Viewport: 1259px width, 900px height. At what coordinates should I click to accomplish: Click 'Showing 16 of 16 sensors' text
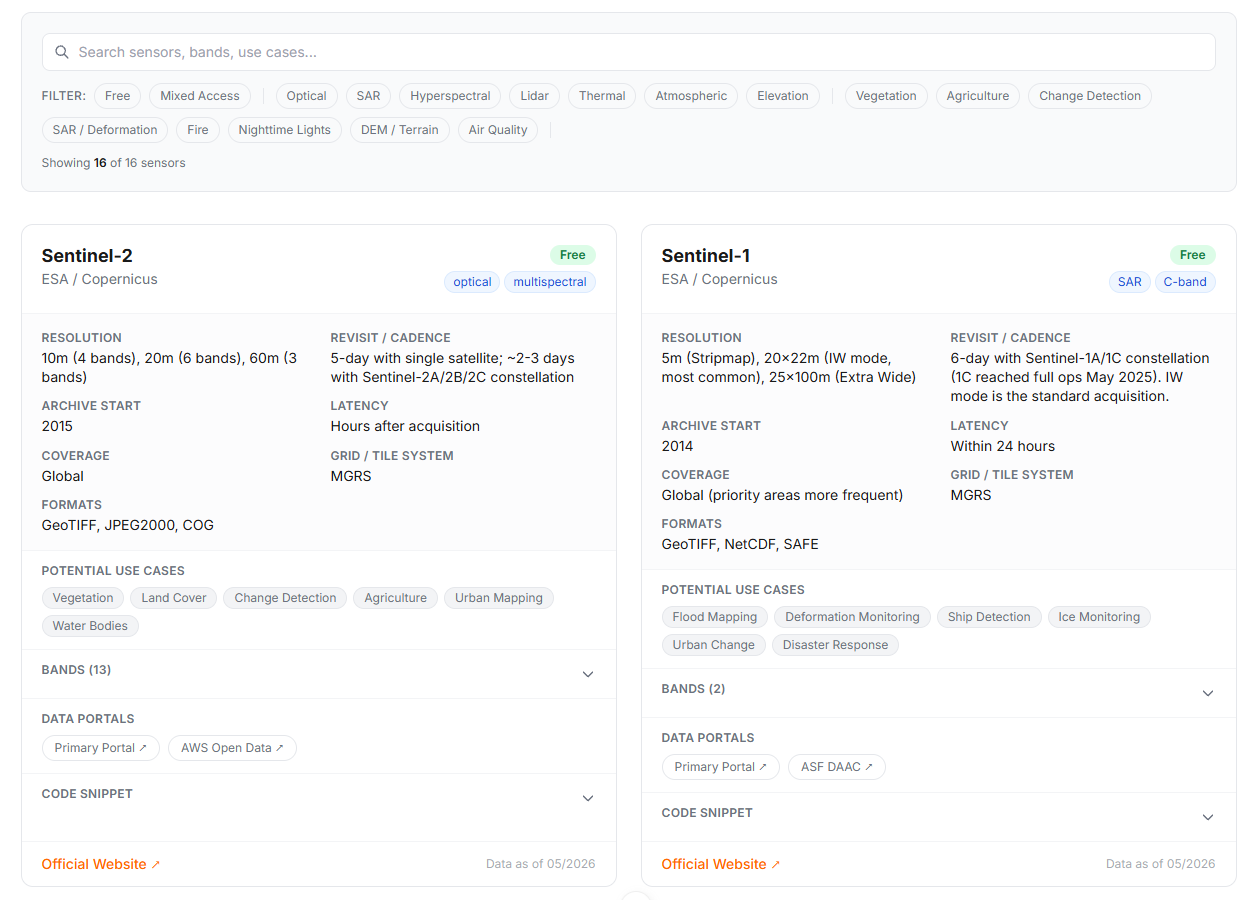113,163
